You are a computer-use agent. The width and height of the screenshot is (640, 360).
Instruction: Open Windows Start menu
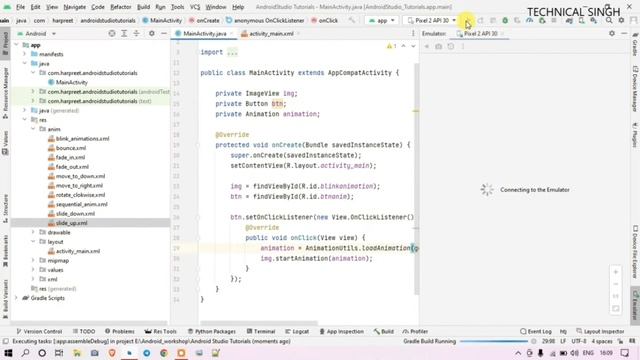[x=8, y=353]
